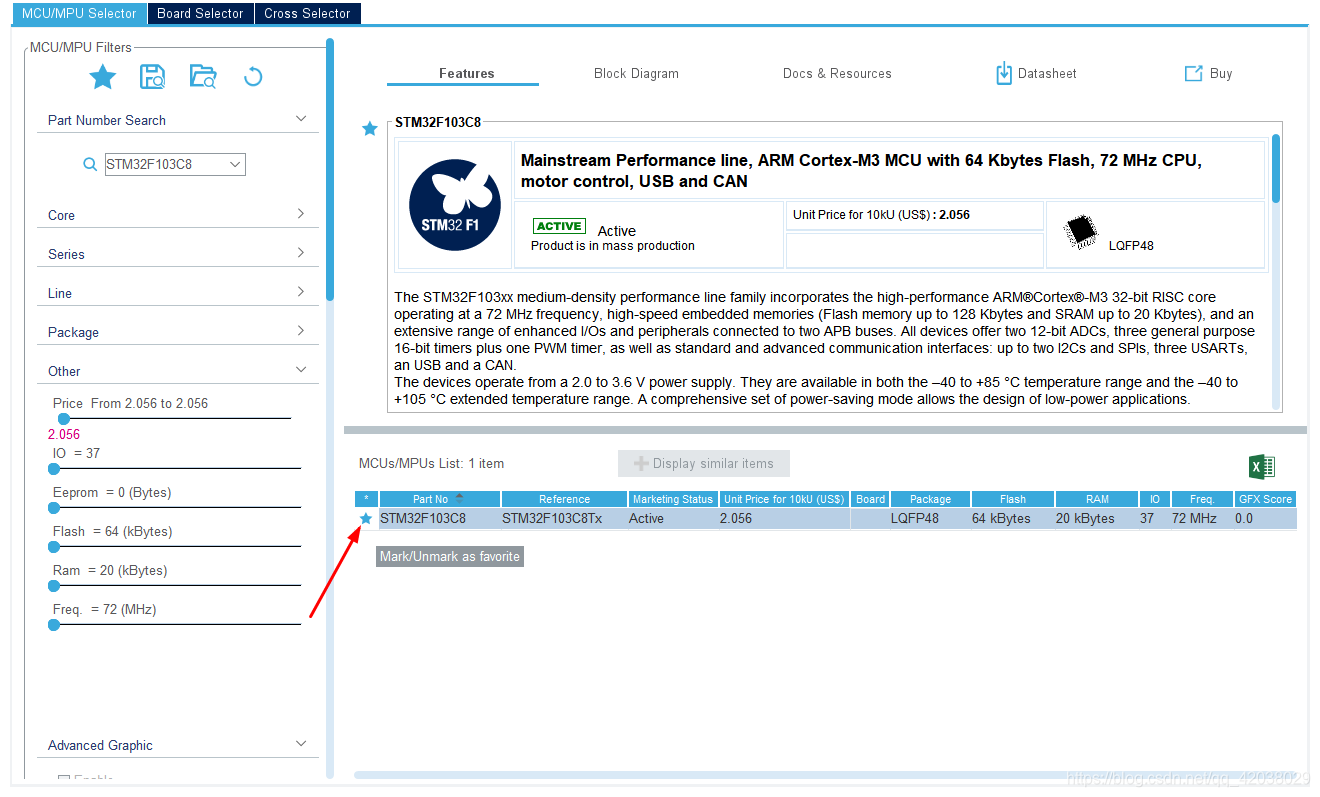Open the Part Number combo box dropdown
This screenshot has width=1320, height=797.
(235, 164)
